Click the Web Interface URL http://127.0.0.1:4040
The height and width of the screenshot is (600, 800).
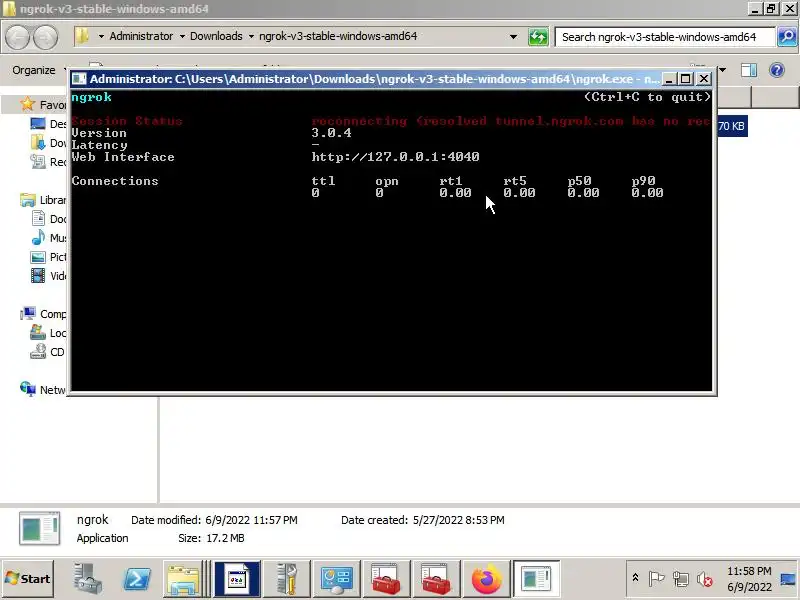pyautogui.click(x=395, y=157)
